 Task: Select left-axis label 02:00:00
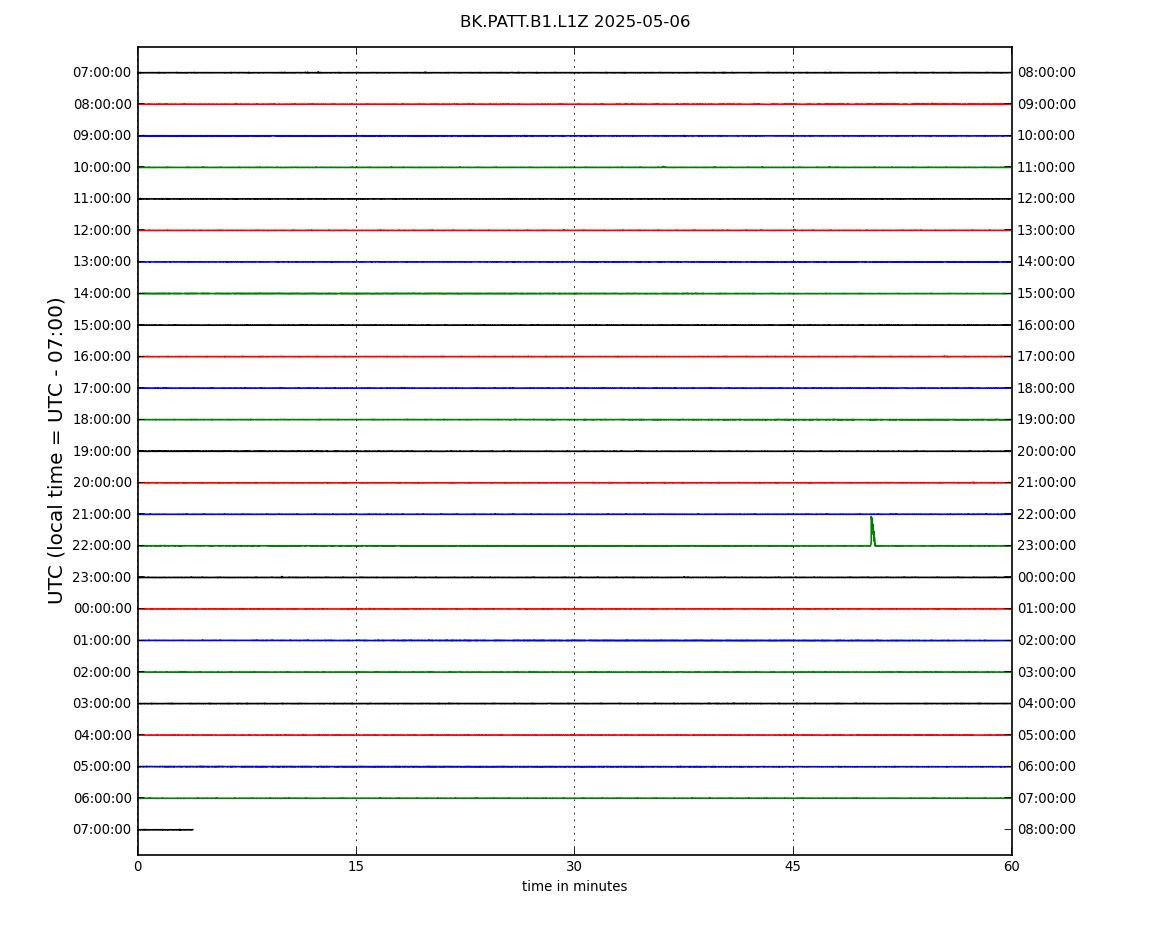point(102,672)
